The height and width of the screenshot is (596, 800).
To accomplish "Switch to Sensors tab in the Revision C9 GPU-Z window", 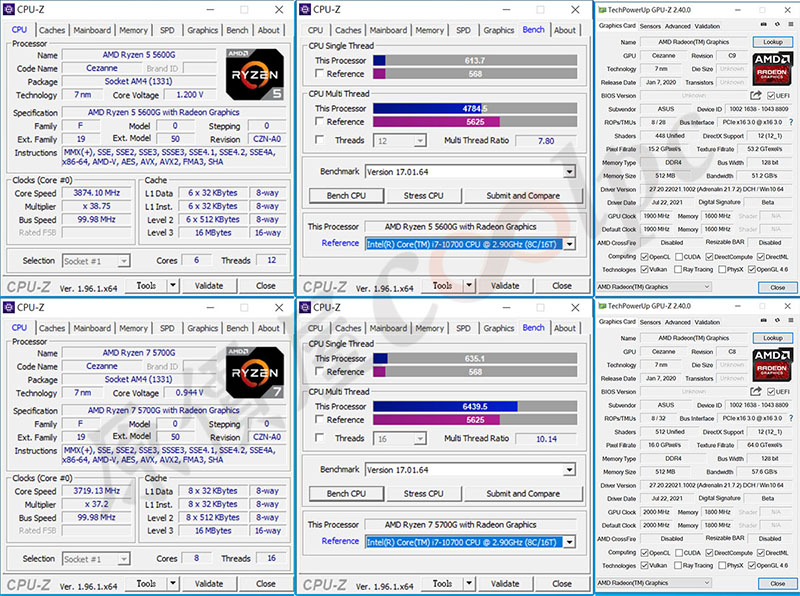I will (x=650, y=26).
